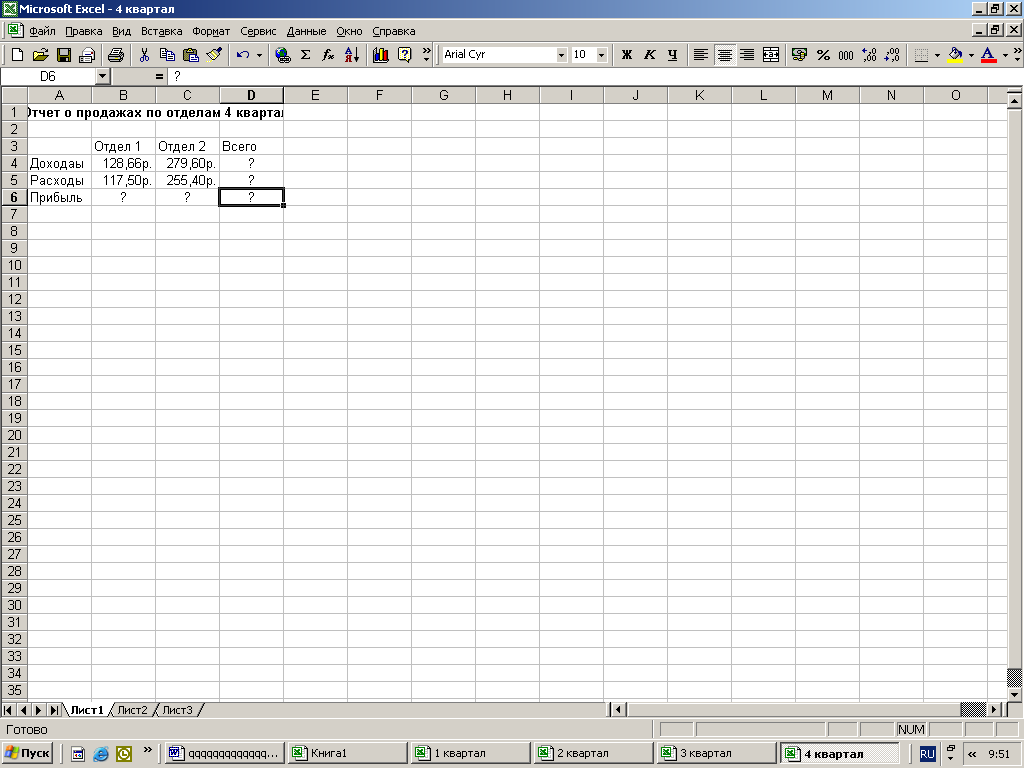
Task: Undo the last action
Action: pos(243,55)
